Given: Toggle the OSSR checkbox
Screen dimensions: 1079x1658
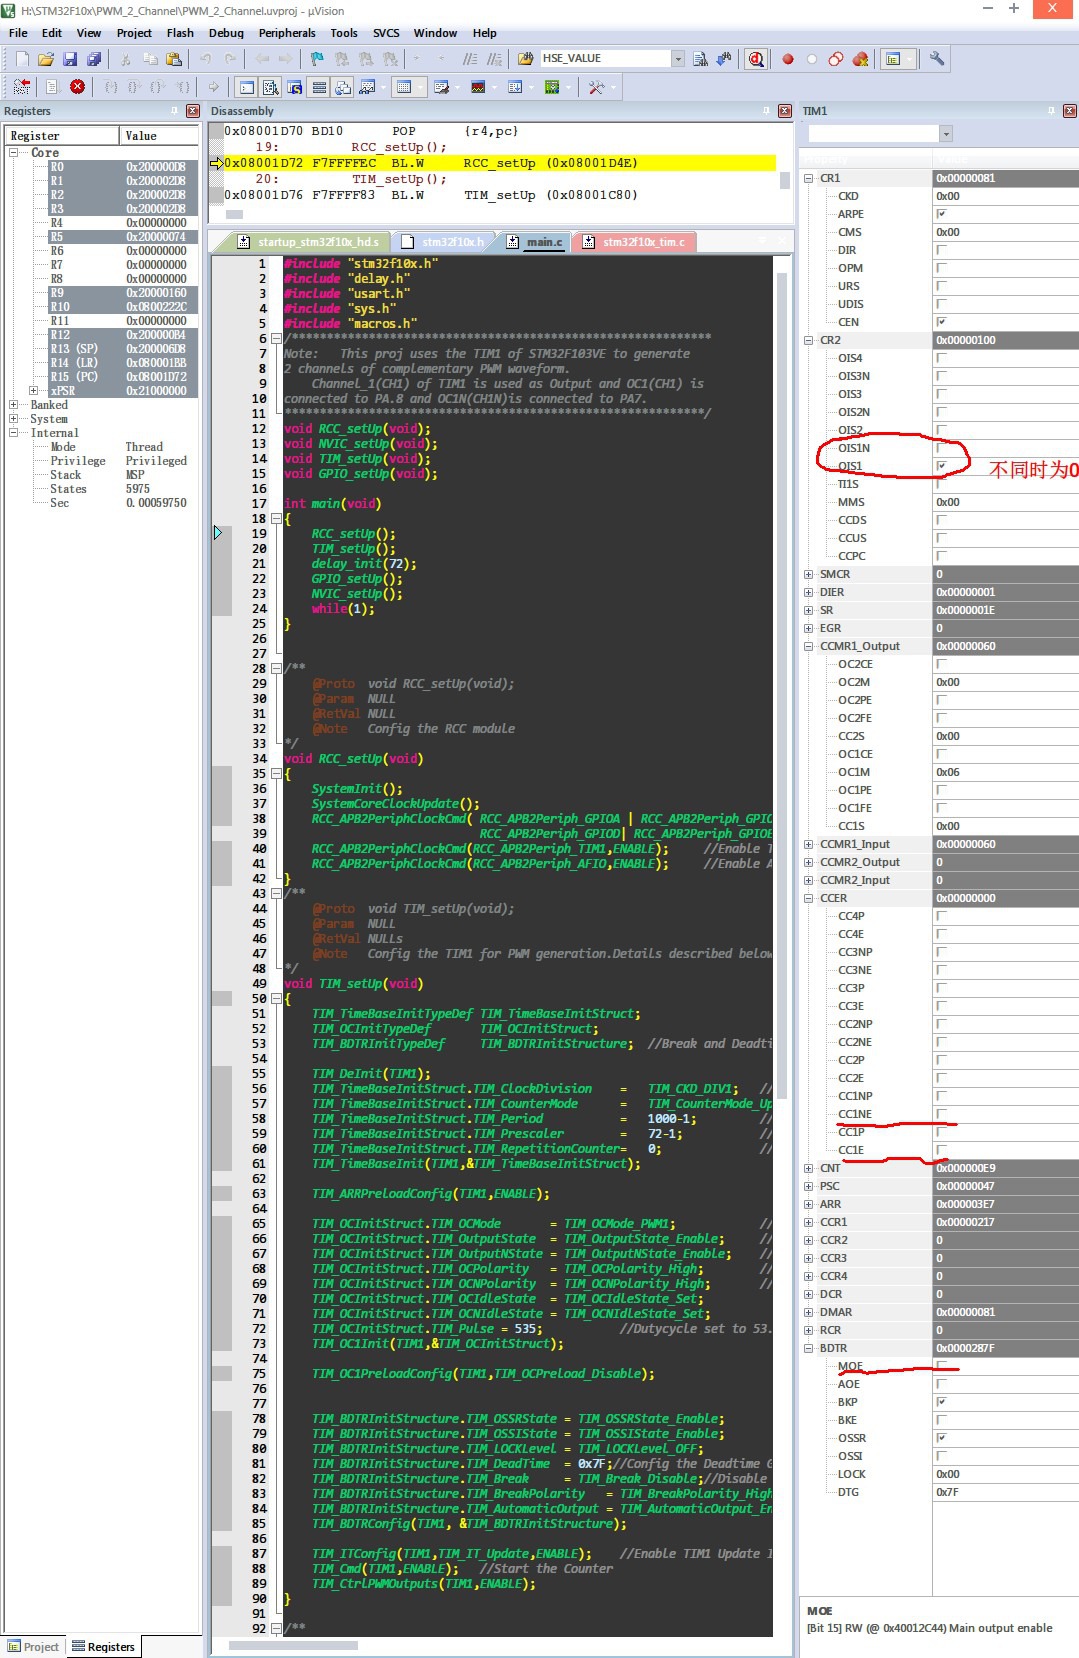Looking at the screenshot, I should [941, 1438].
